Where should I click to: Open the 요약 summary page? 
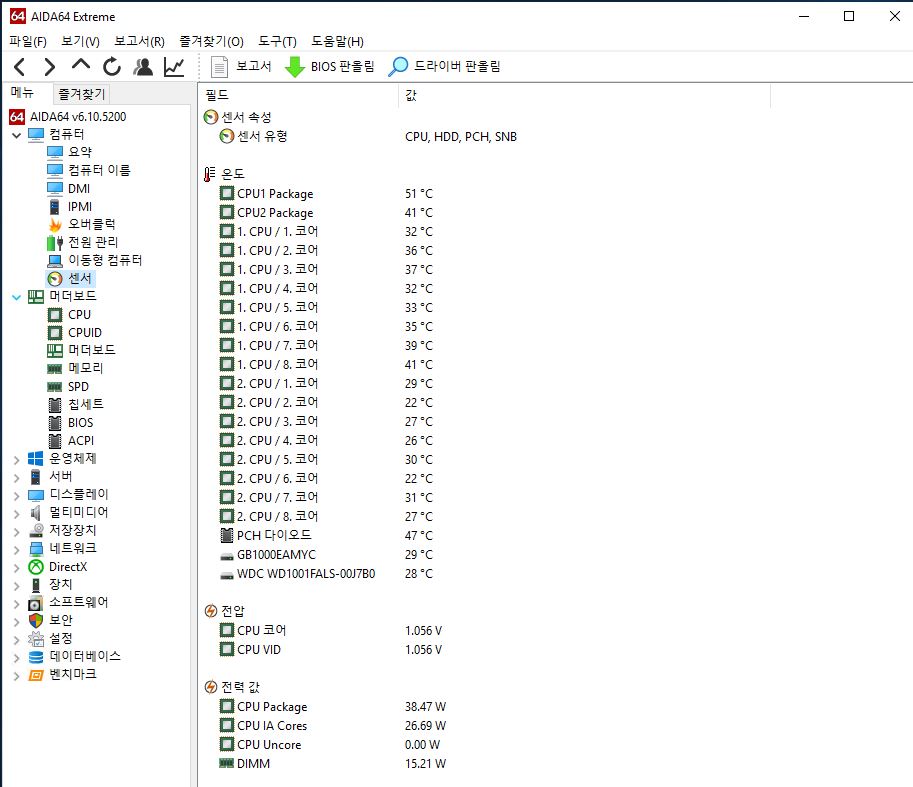click(x=69, y=152)
